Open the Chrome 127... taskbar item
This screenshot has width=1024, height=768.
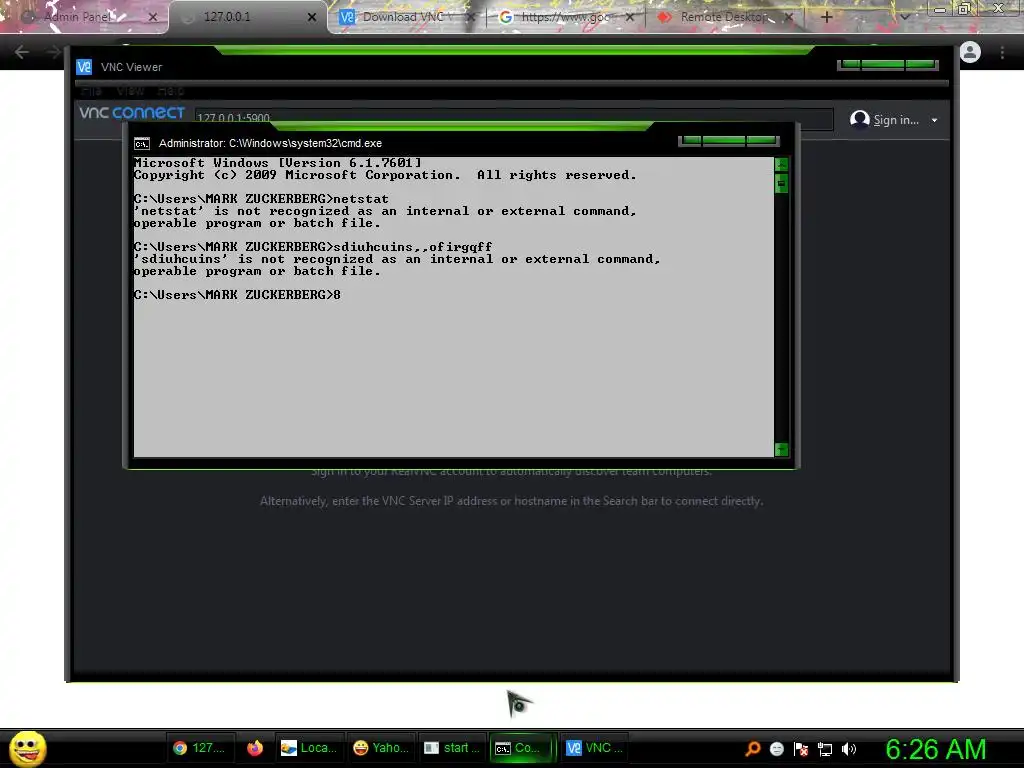199,748
